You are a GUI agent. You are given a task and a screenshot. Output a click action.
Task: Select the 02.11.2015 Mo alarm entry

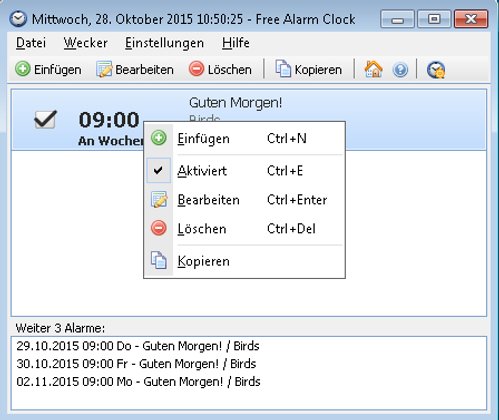point(138,381)
